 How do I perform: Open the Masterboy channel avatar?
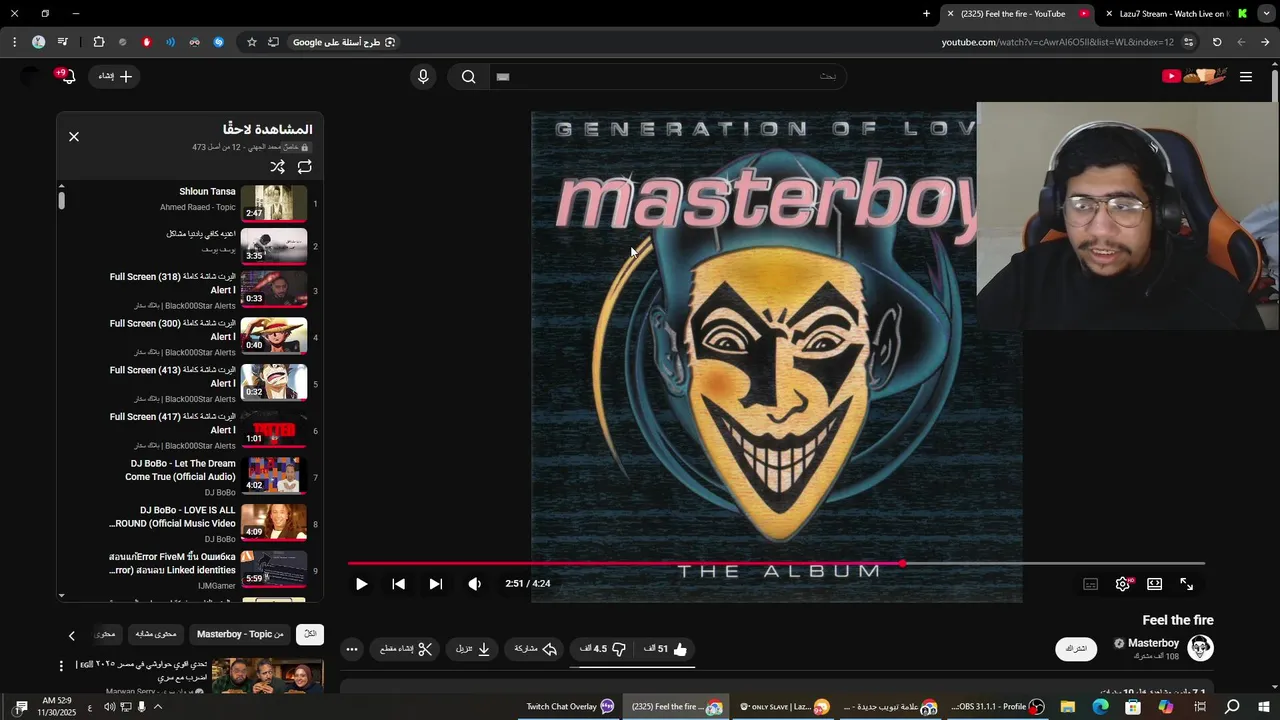coord(1200,648)
